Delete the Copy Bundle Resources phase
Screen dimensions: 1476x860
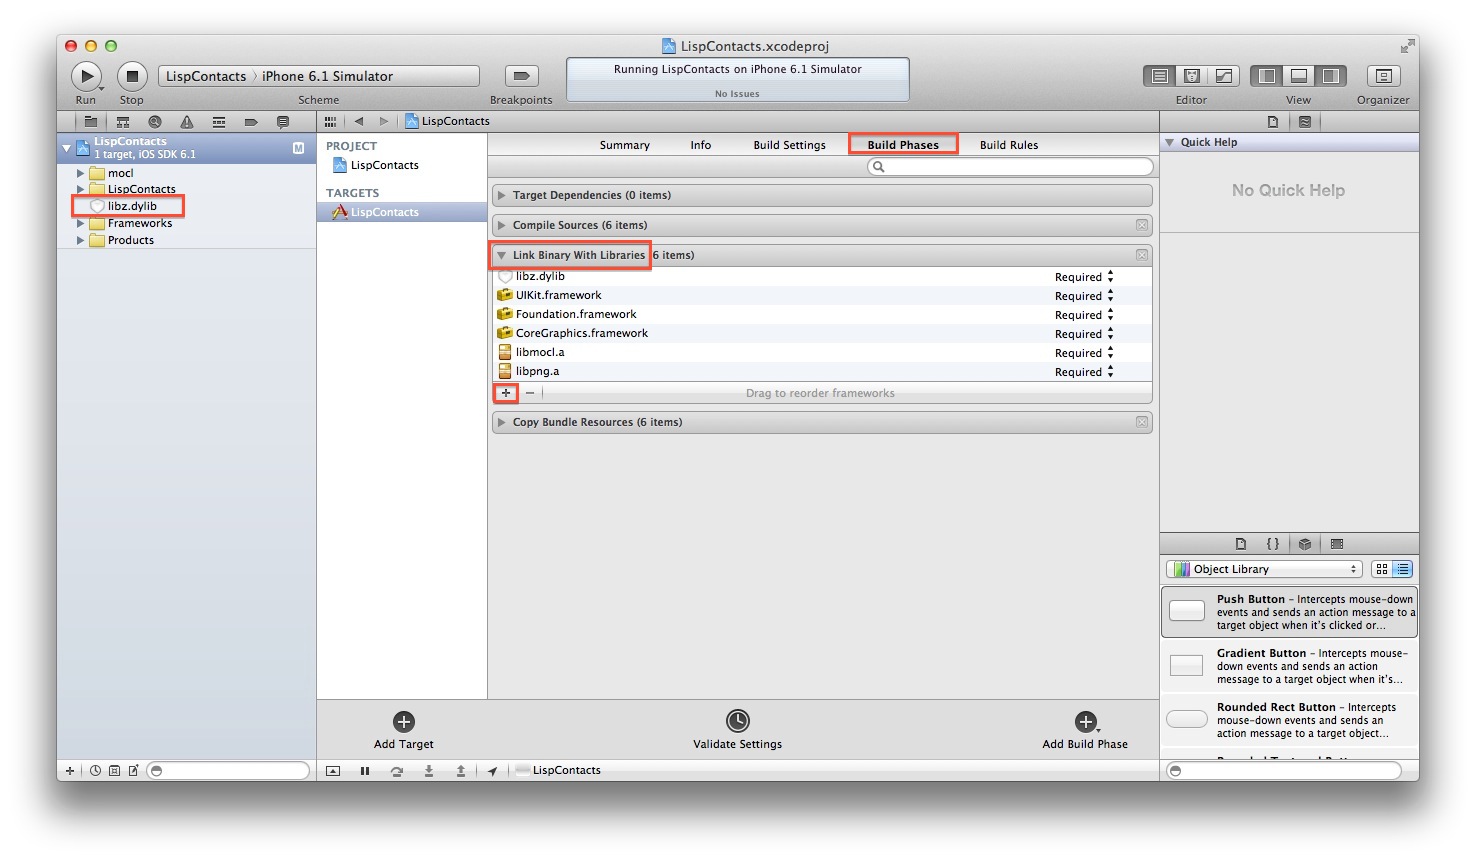coord(1142,422)
